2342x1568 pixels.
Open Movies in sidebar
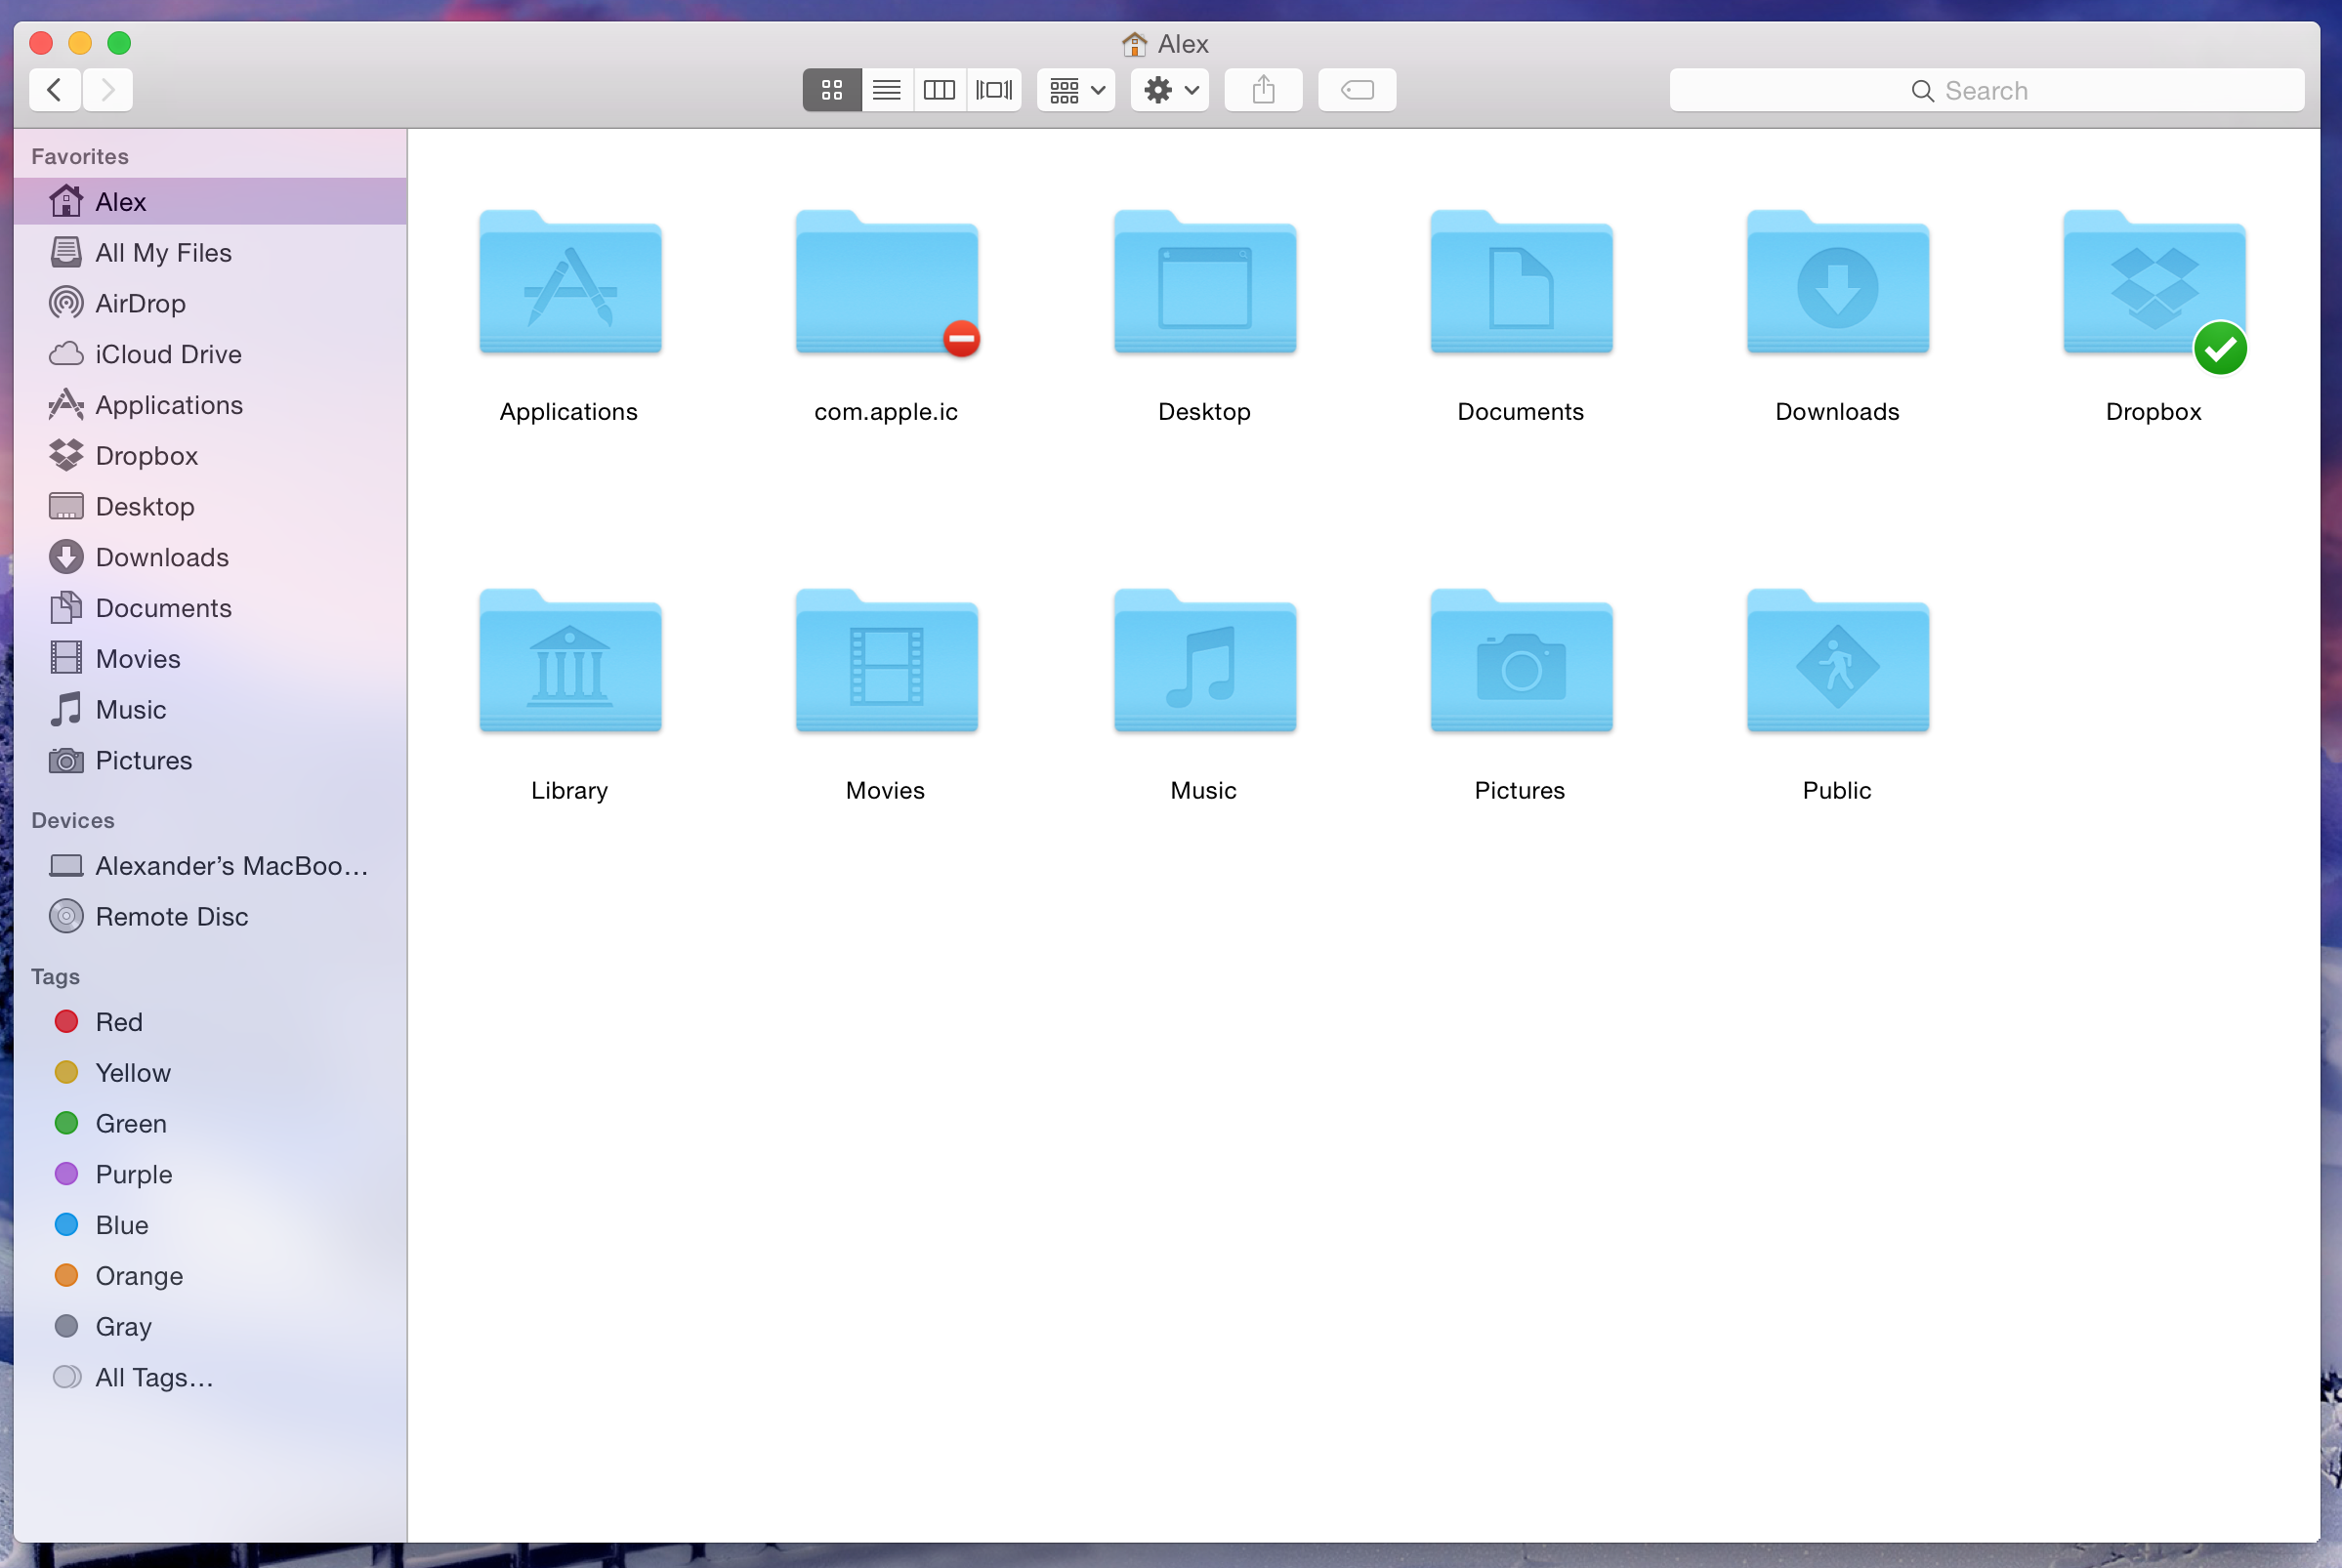point(210,659)
